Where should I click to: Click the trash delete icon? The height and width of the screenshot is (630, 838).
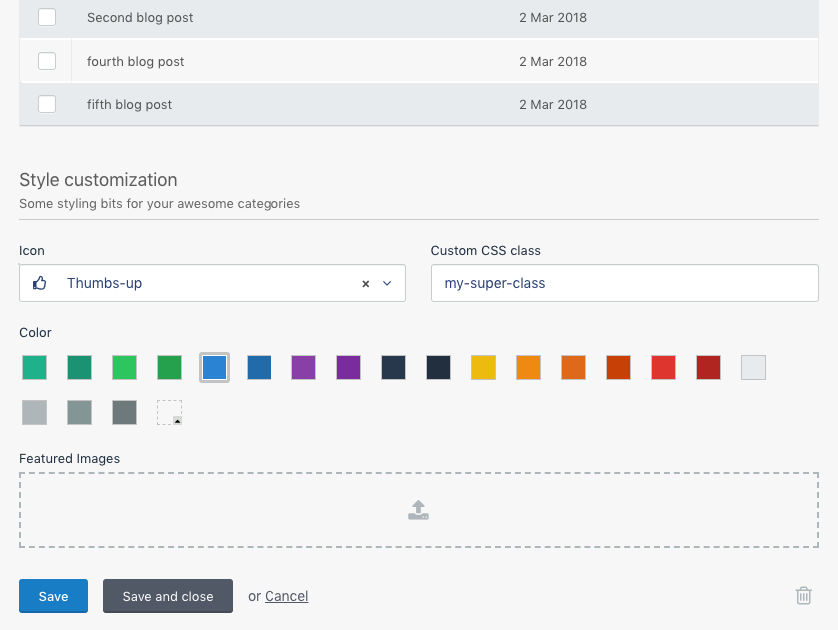803,595
